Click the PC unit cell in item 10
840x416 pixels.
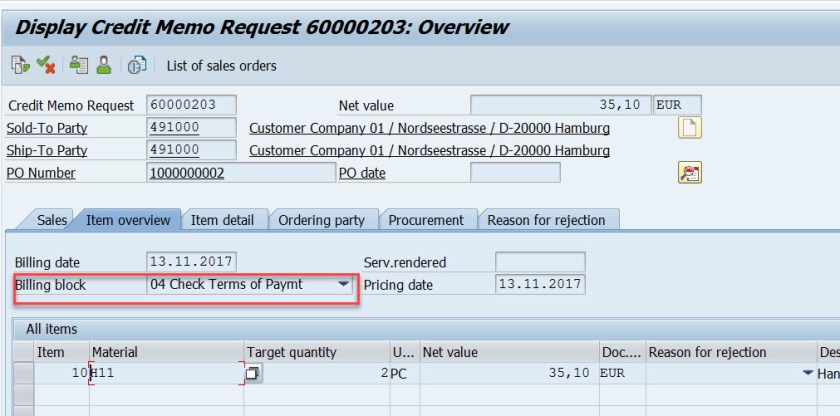pyautogui.click(x=405, y=373)
